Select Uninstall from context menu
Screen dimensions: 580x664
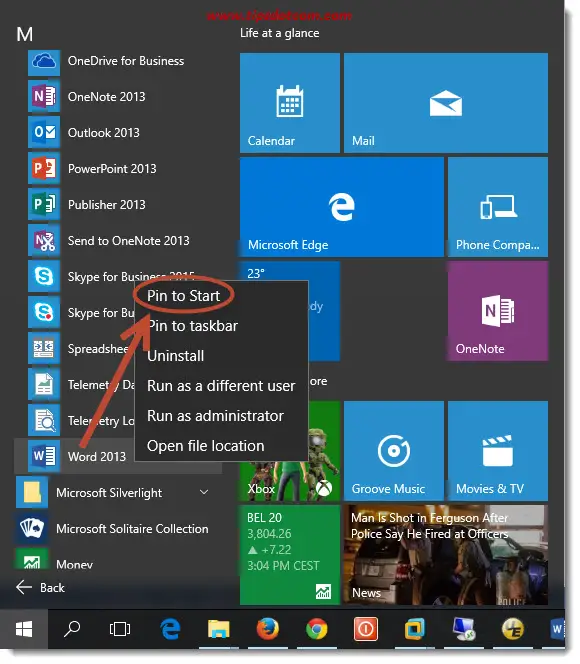coord(175,356)
